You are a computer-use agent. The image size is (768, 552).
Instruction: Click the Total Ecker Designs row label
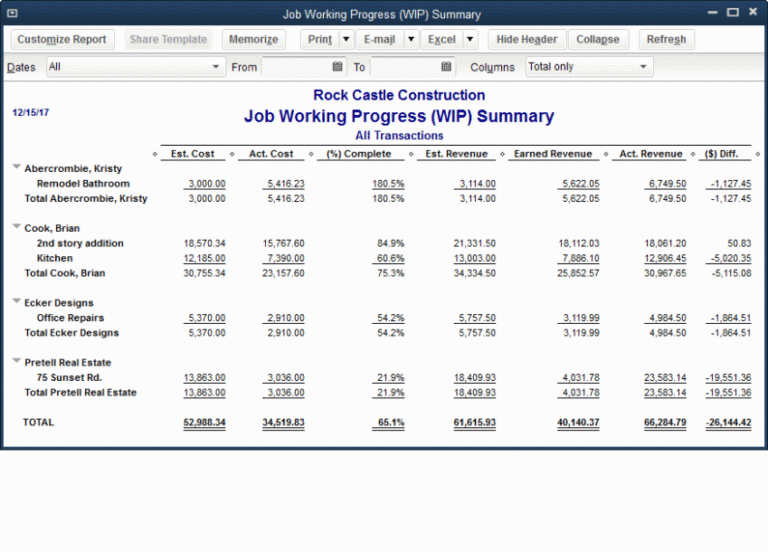(72, 333)
